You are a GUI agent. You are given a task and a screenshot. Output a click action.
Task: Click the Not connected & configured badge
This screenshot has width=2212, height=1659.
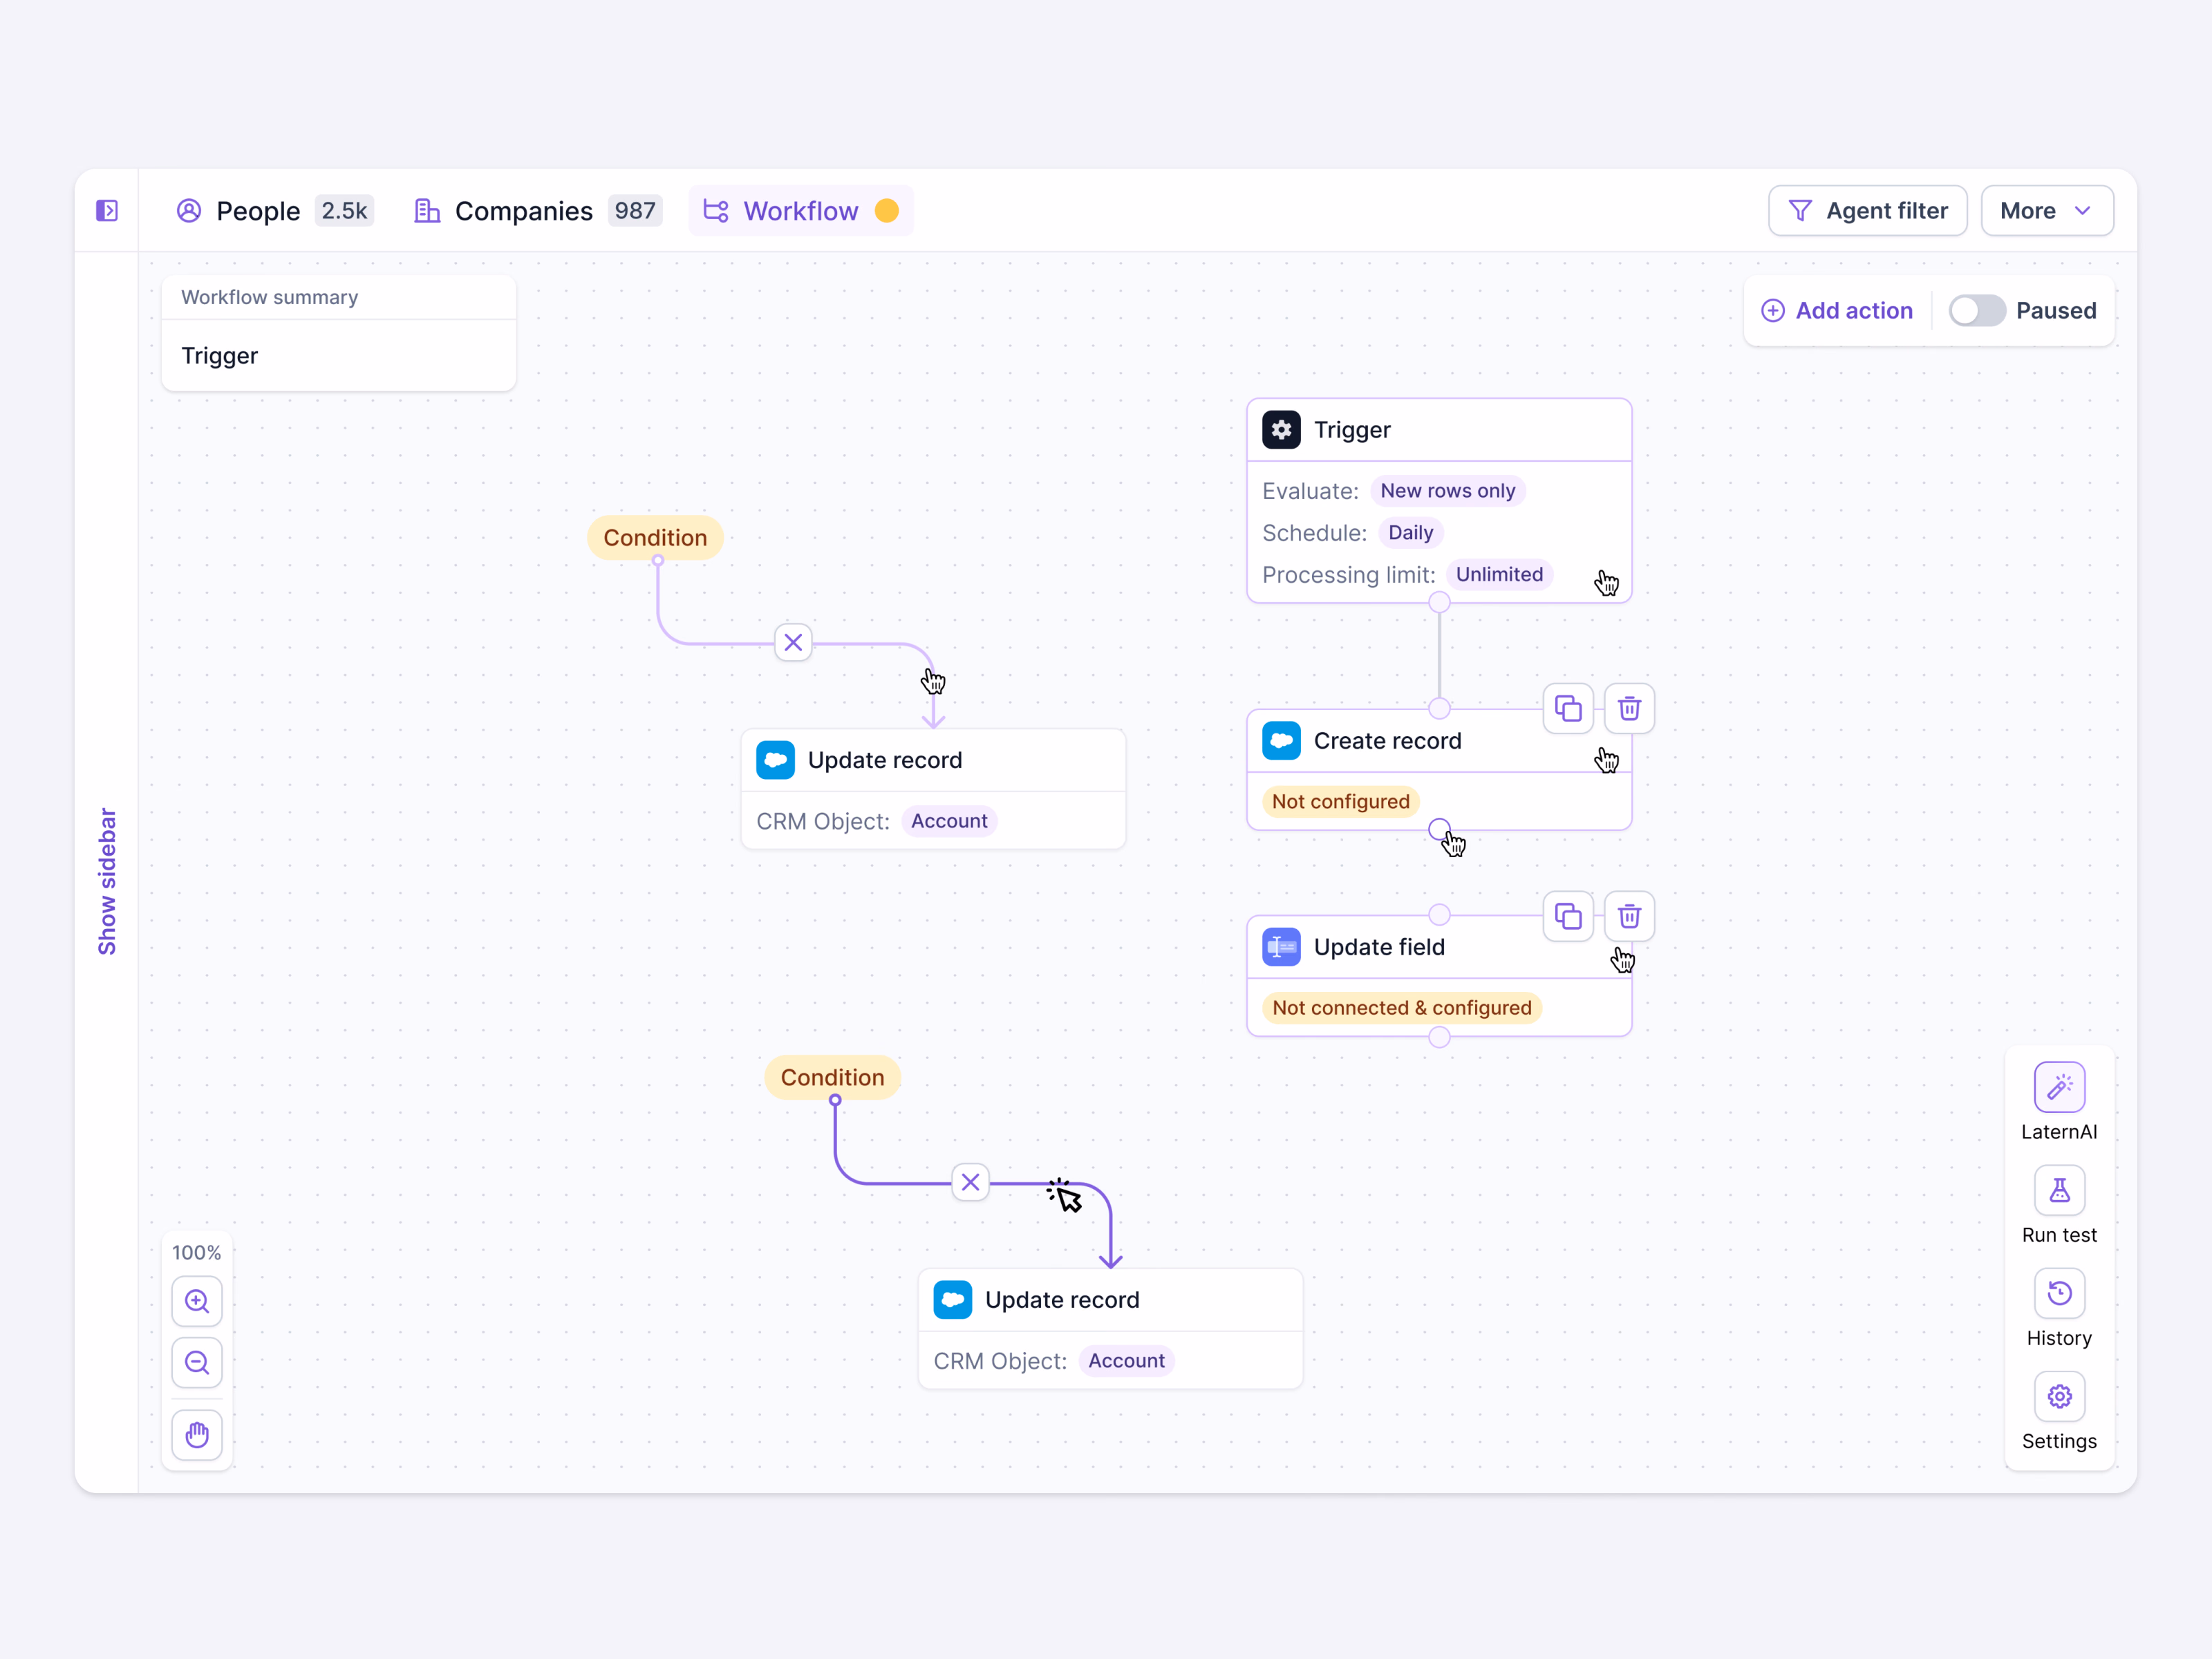(1401, 1008)
